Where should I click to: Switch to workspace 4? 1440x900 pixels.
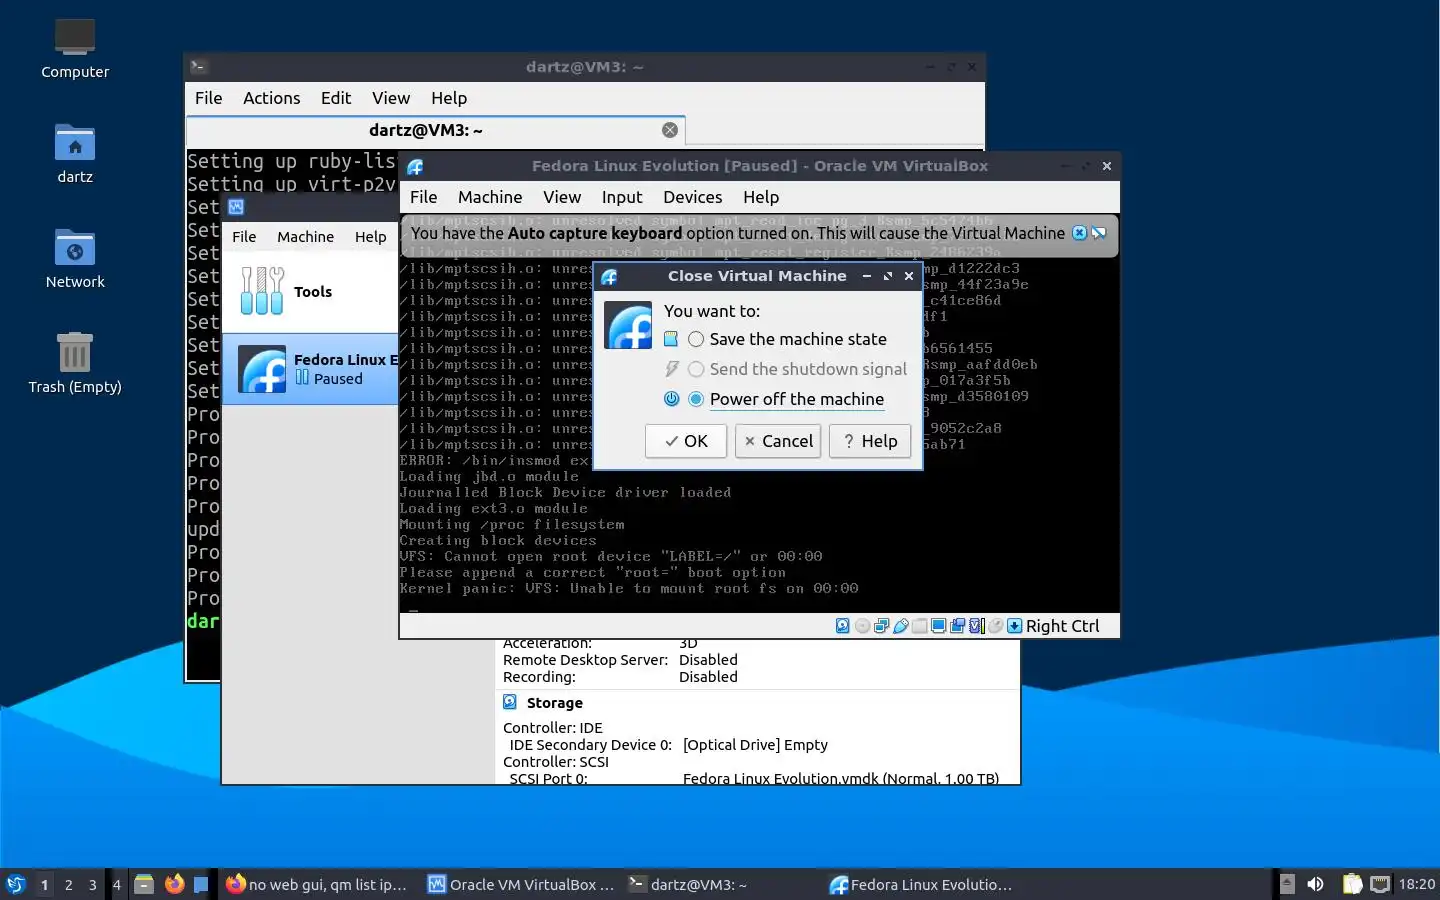click(116, 884)
